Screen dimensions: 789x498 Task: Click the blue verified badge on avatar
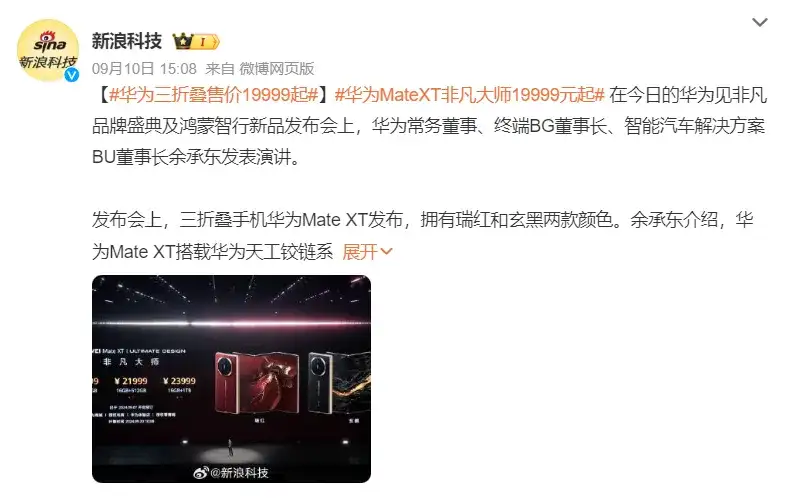[x=72, y=75]
